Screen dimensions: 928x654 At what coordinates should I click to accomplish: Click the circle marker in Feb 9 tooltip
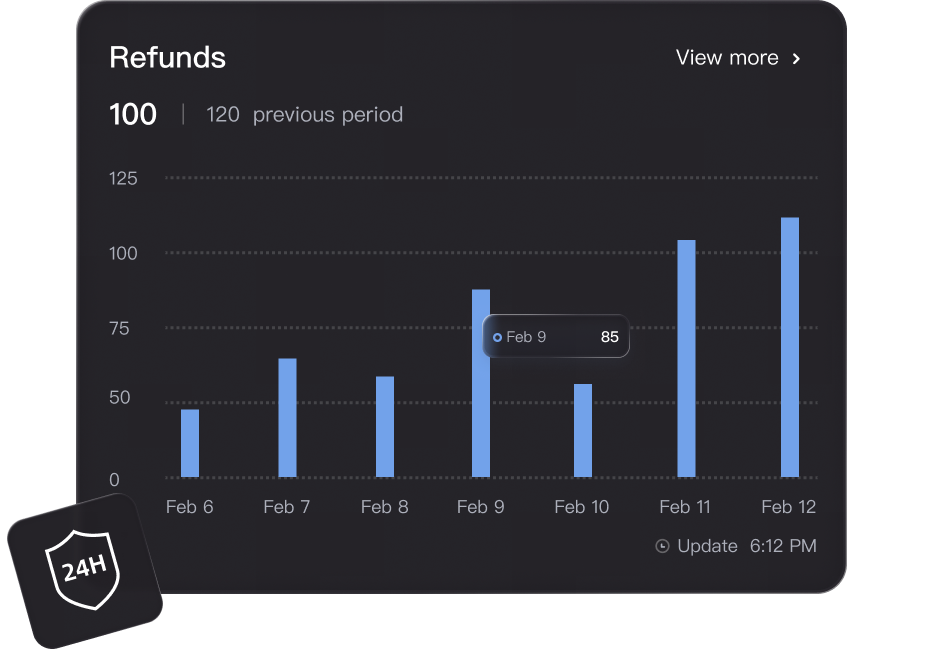tap(498, 337)
